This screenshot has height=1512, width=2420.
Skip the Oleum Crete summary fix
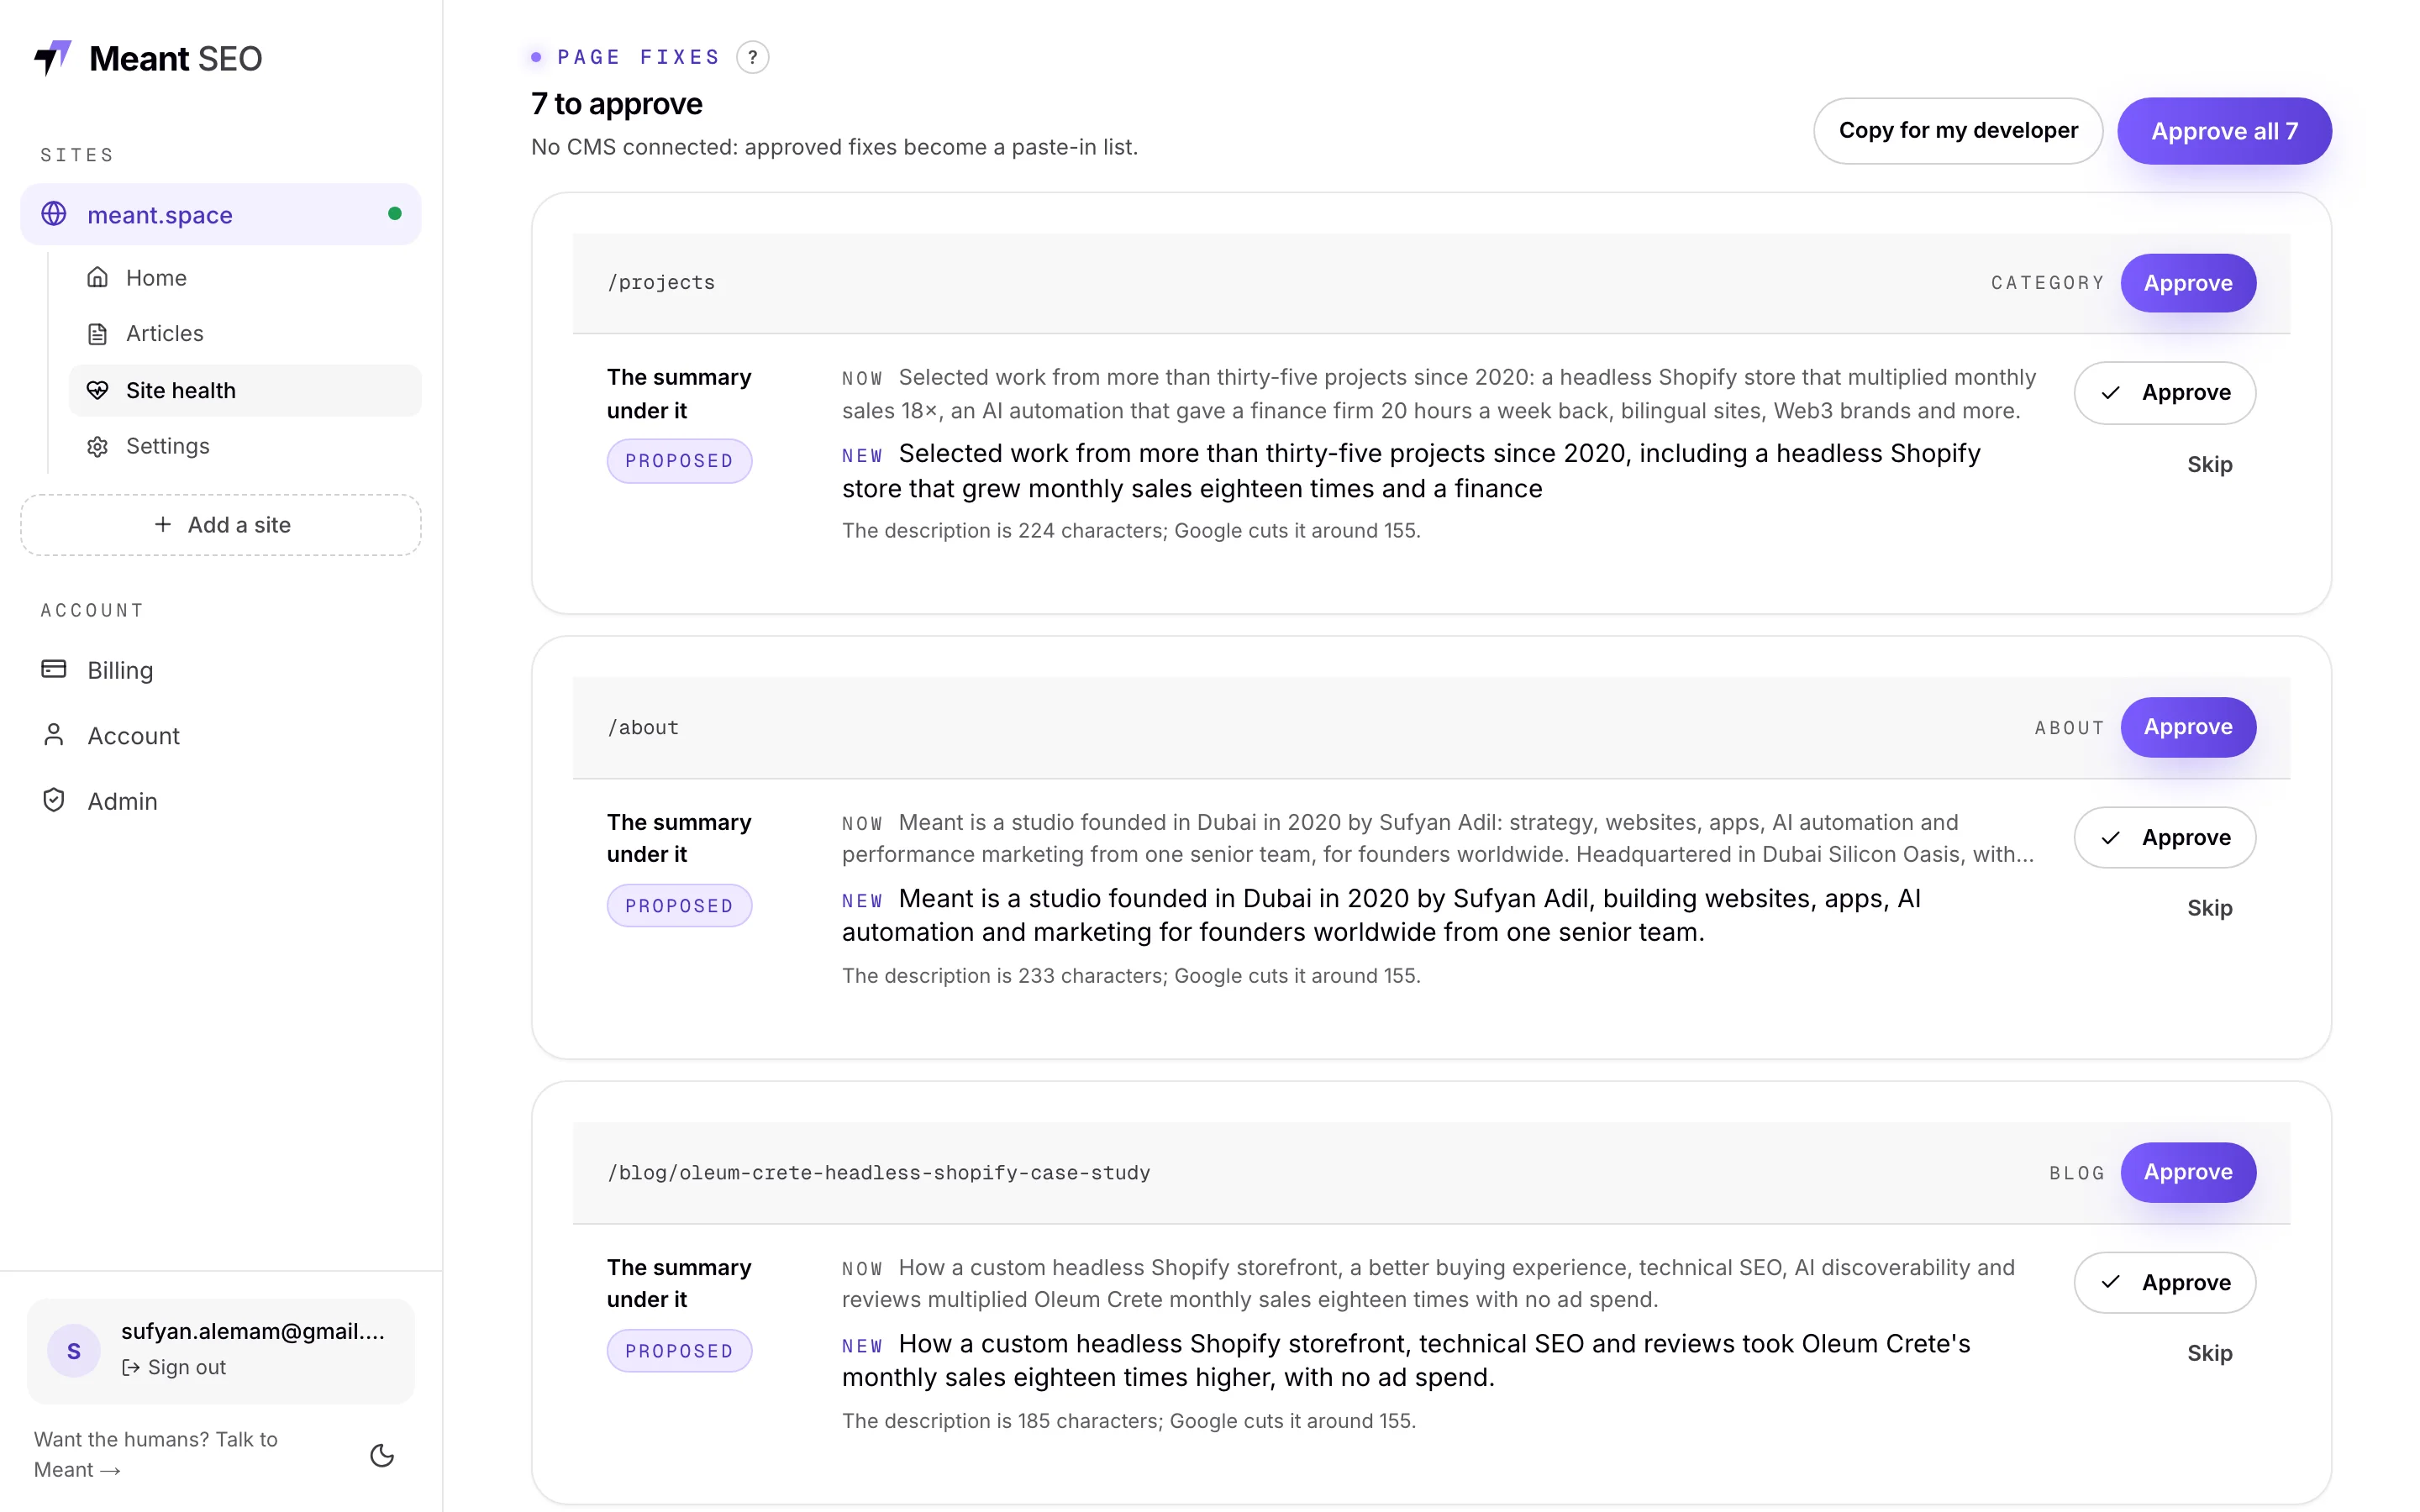point(2209,1353)
